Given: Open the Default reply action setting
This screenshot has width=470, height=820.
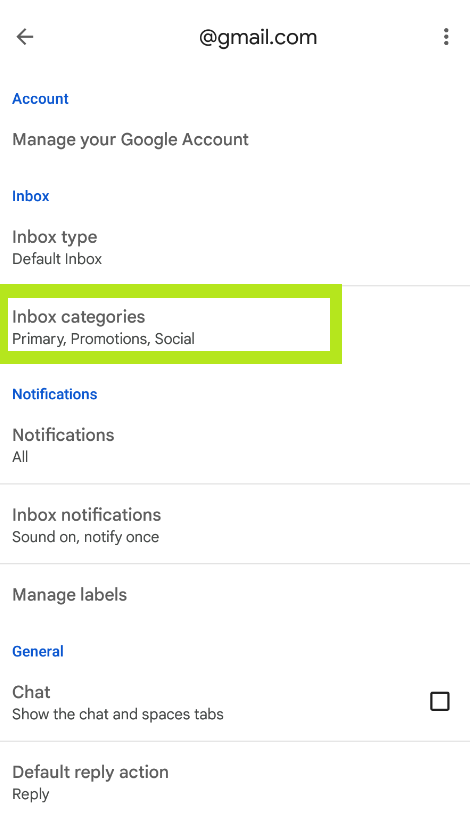Looking at the screenshot, I should [235, 782].
